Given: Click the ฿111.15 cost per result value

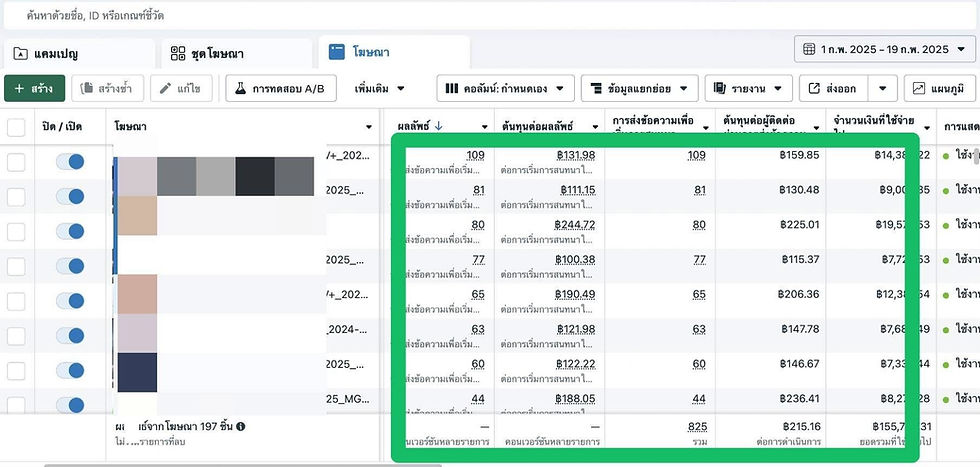Looking at the screenshot, I should click(578, 190).
